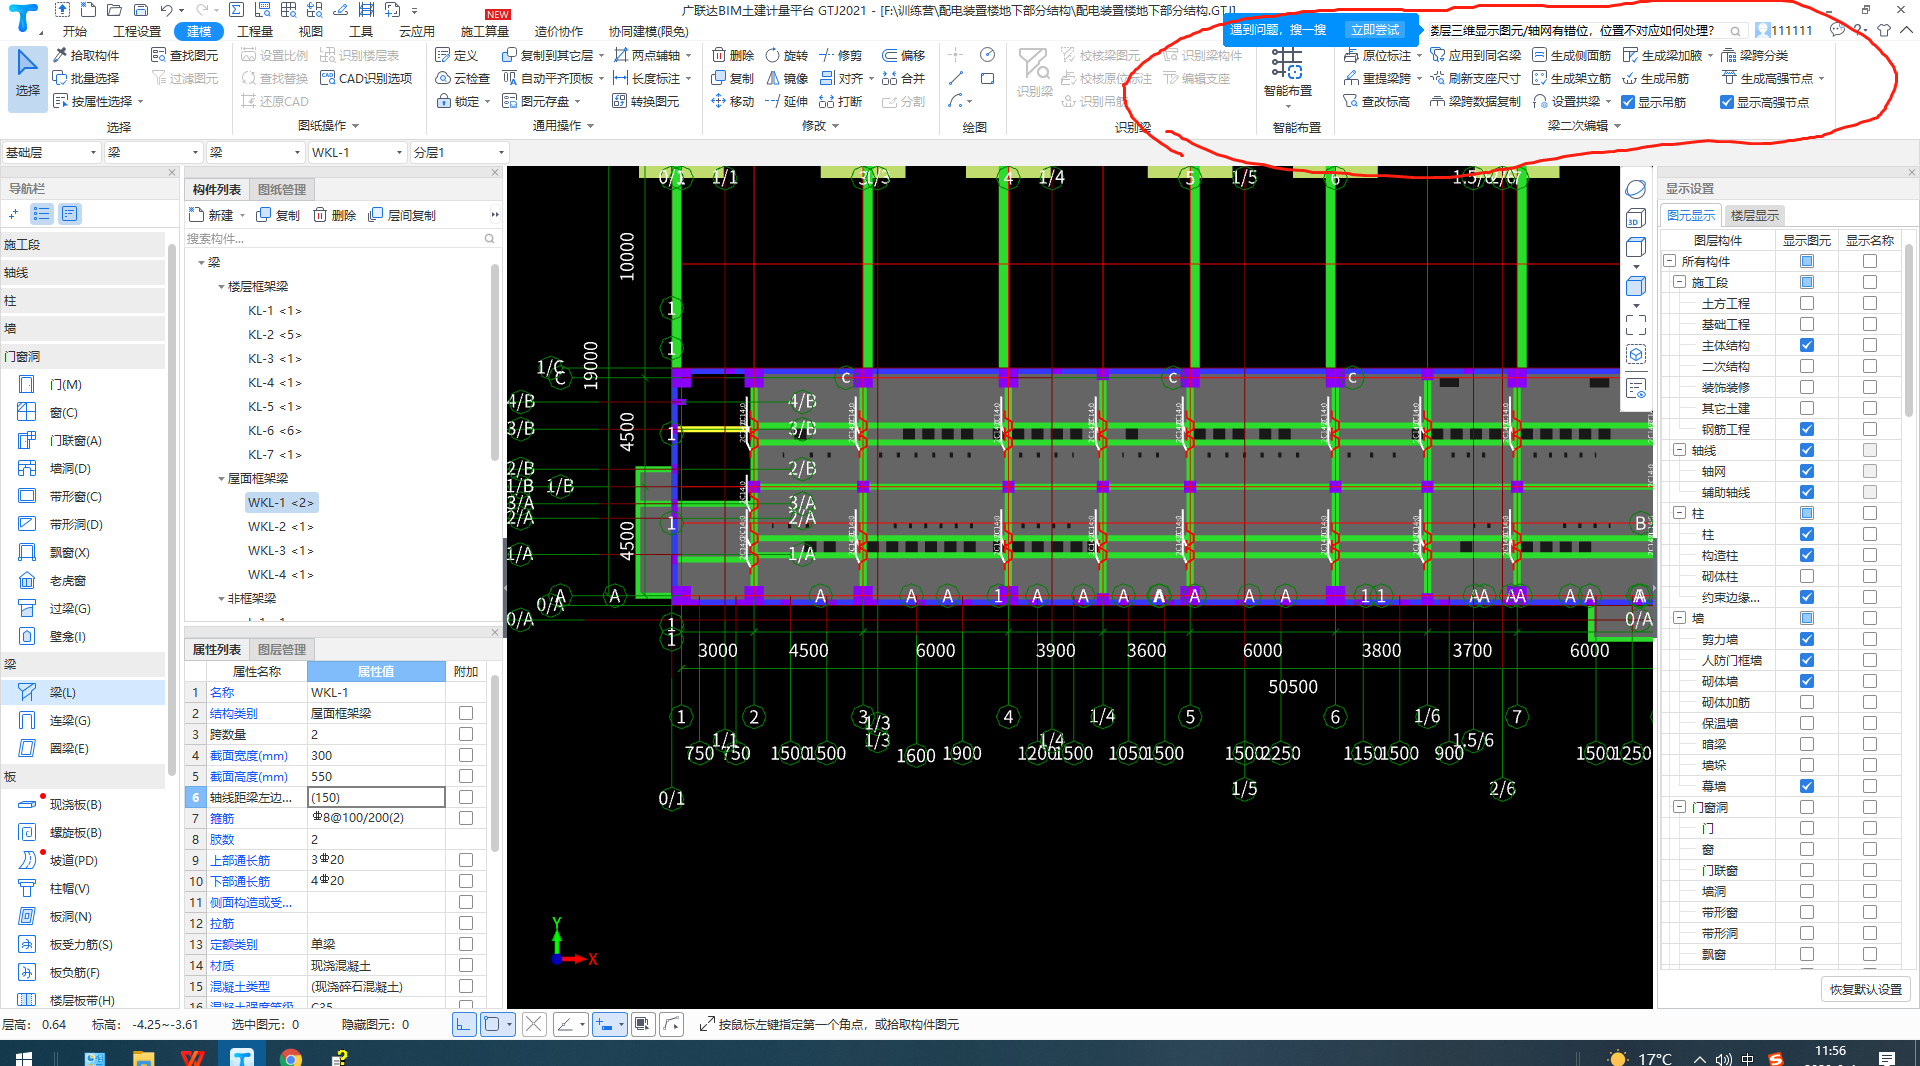Click the 查找图元 find element tool
1920x1066 pixels.
(185, 55)
